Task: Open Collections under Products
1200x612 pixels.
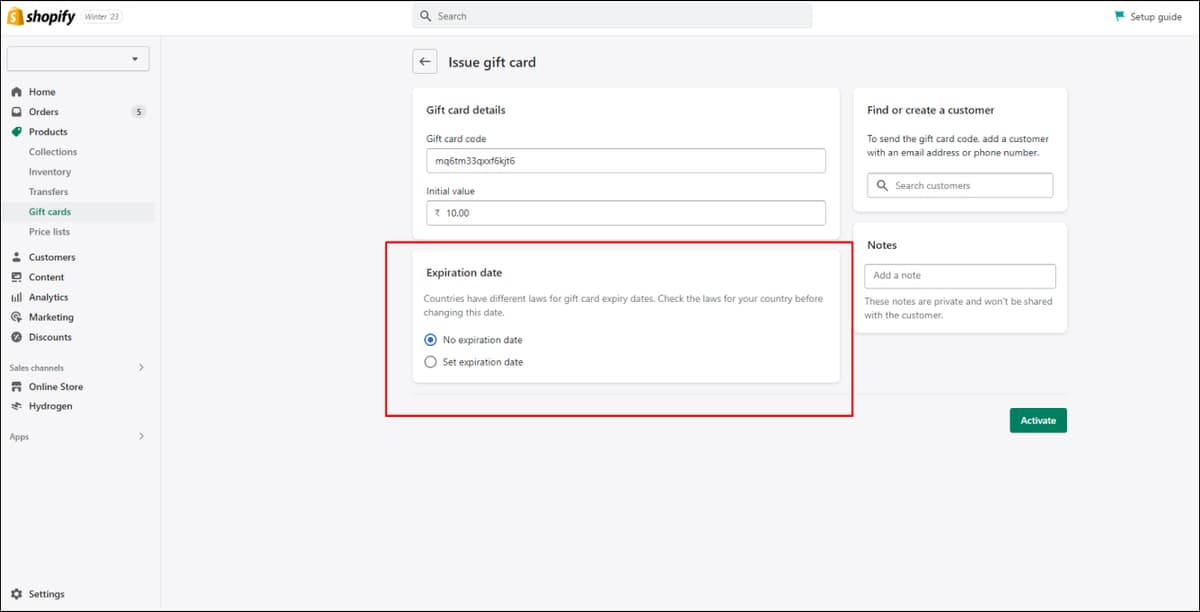Action: coord(53,152)
